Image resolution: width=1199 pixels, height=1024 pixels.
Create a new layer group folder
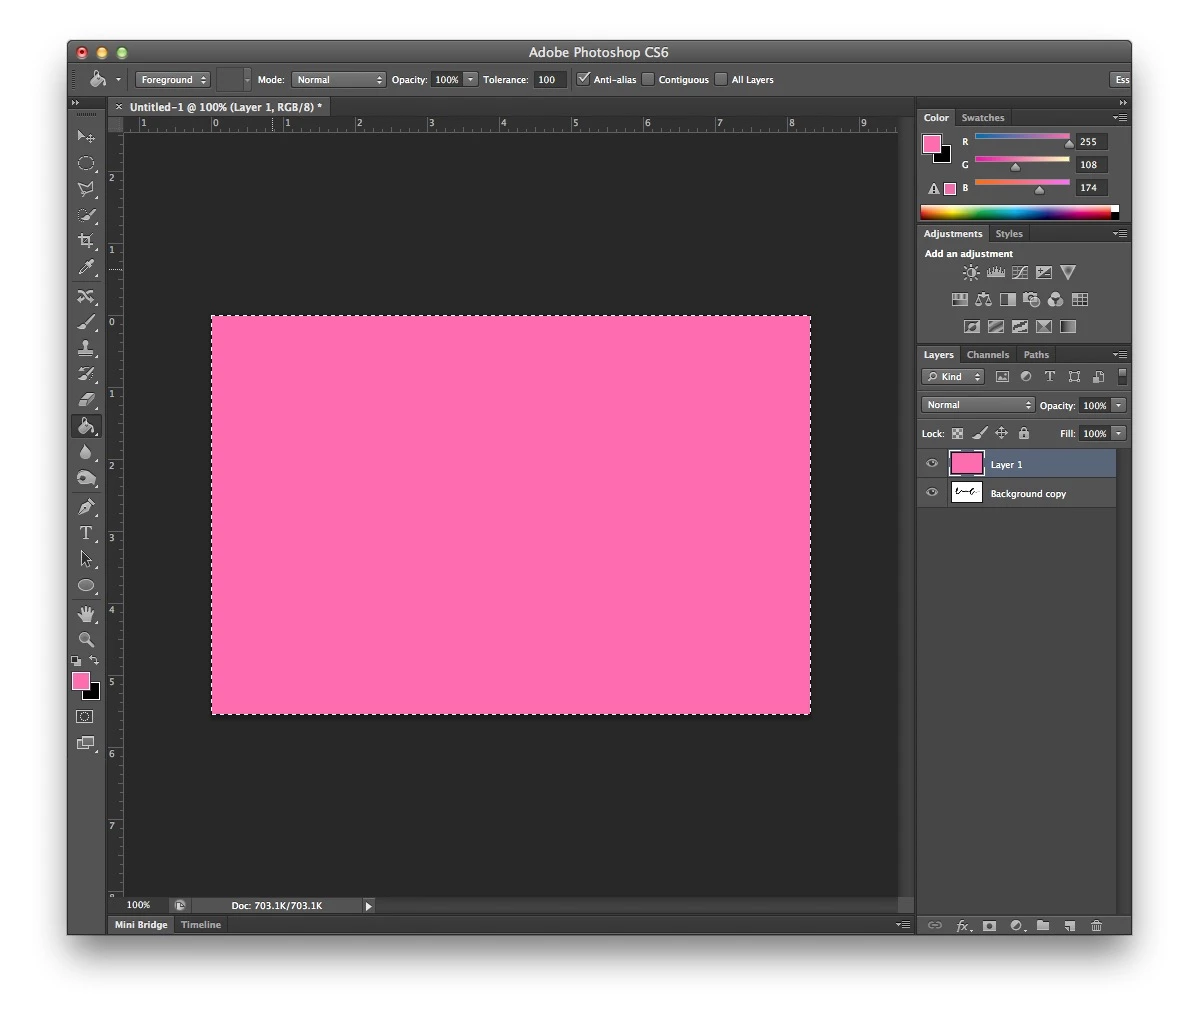point(1043,925)
